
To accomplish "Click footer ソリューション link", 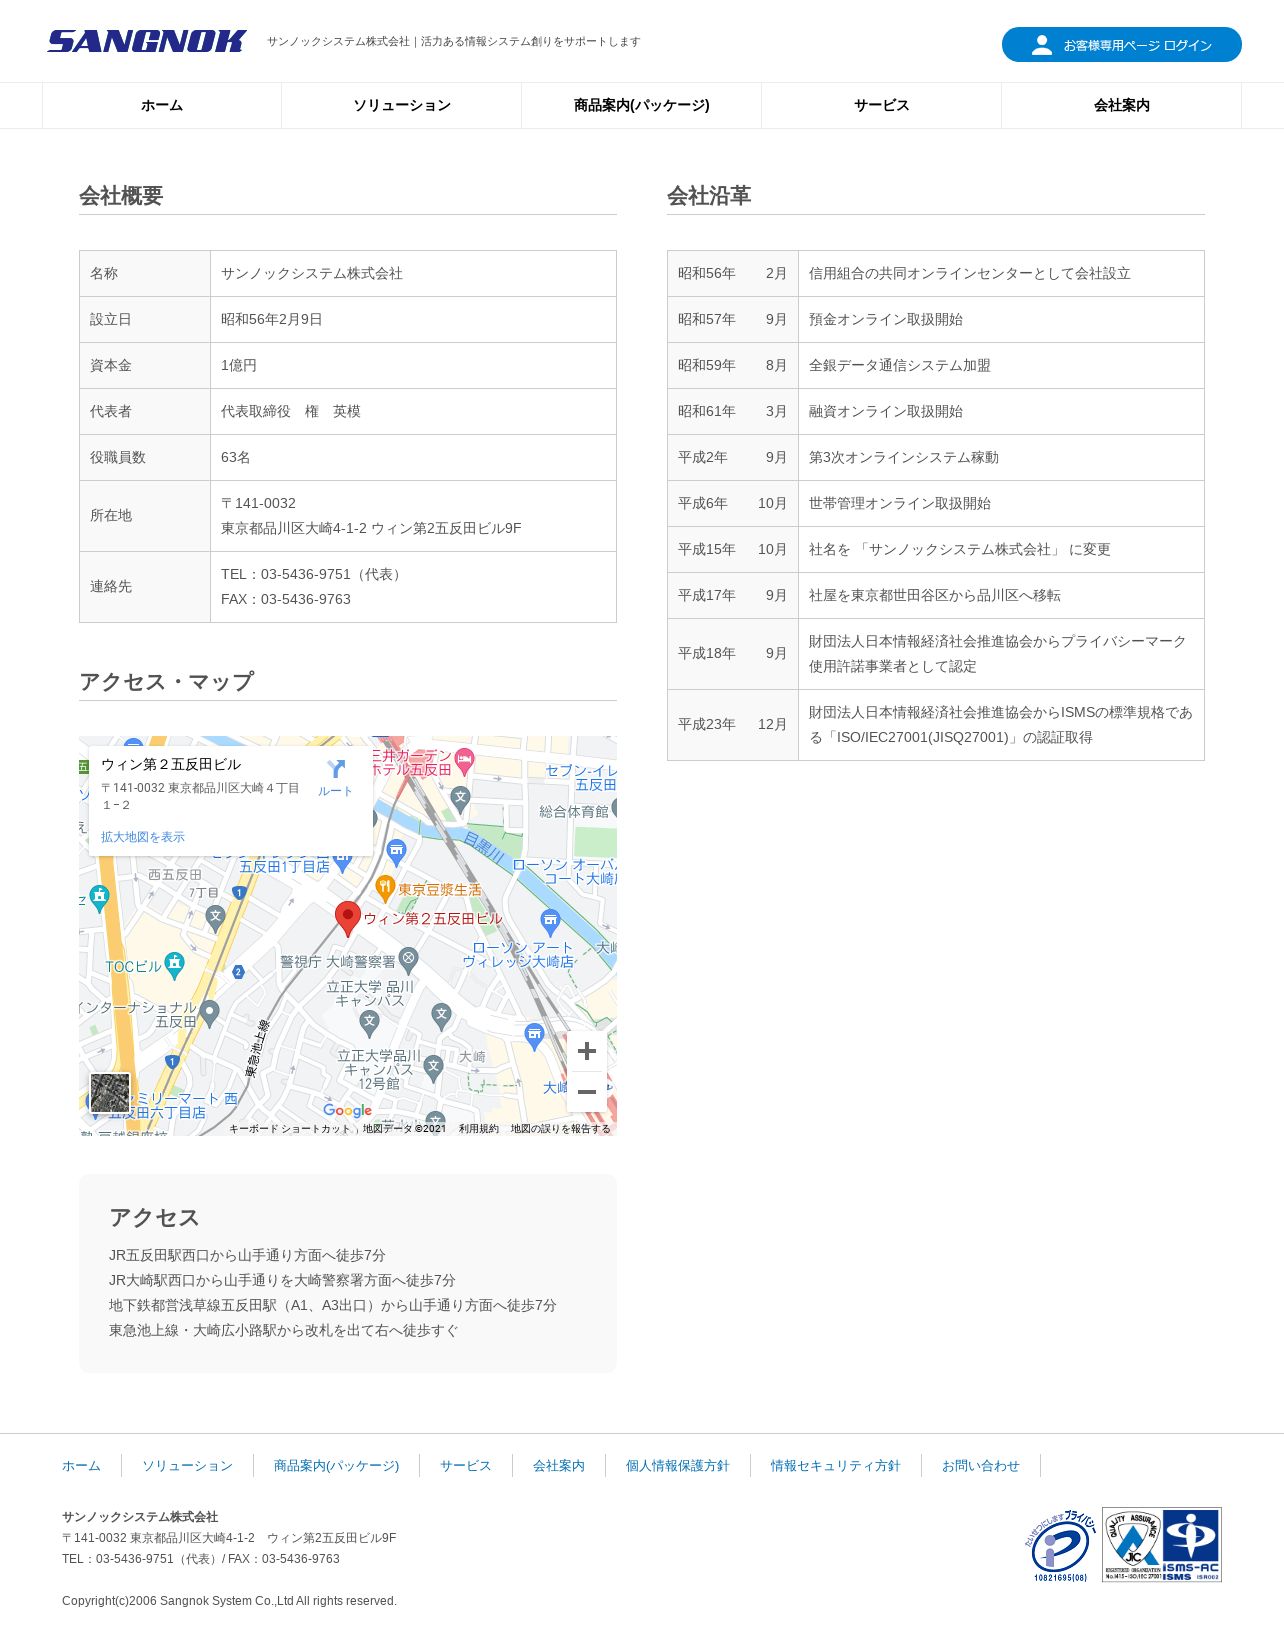I will [187, 1466].
